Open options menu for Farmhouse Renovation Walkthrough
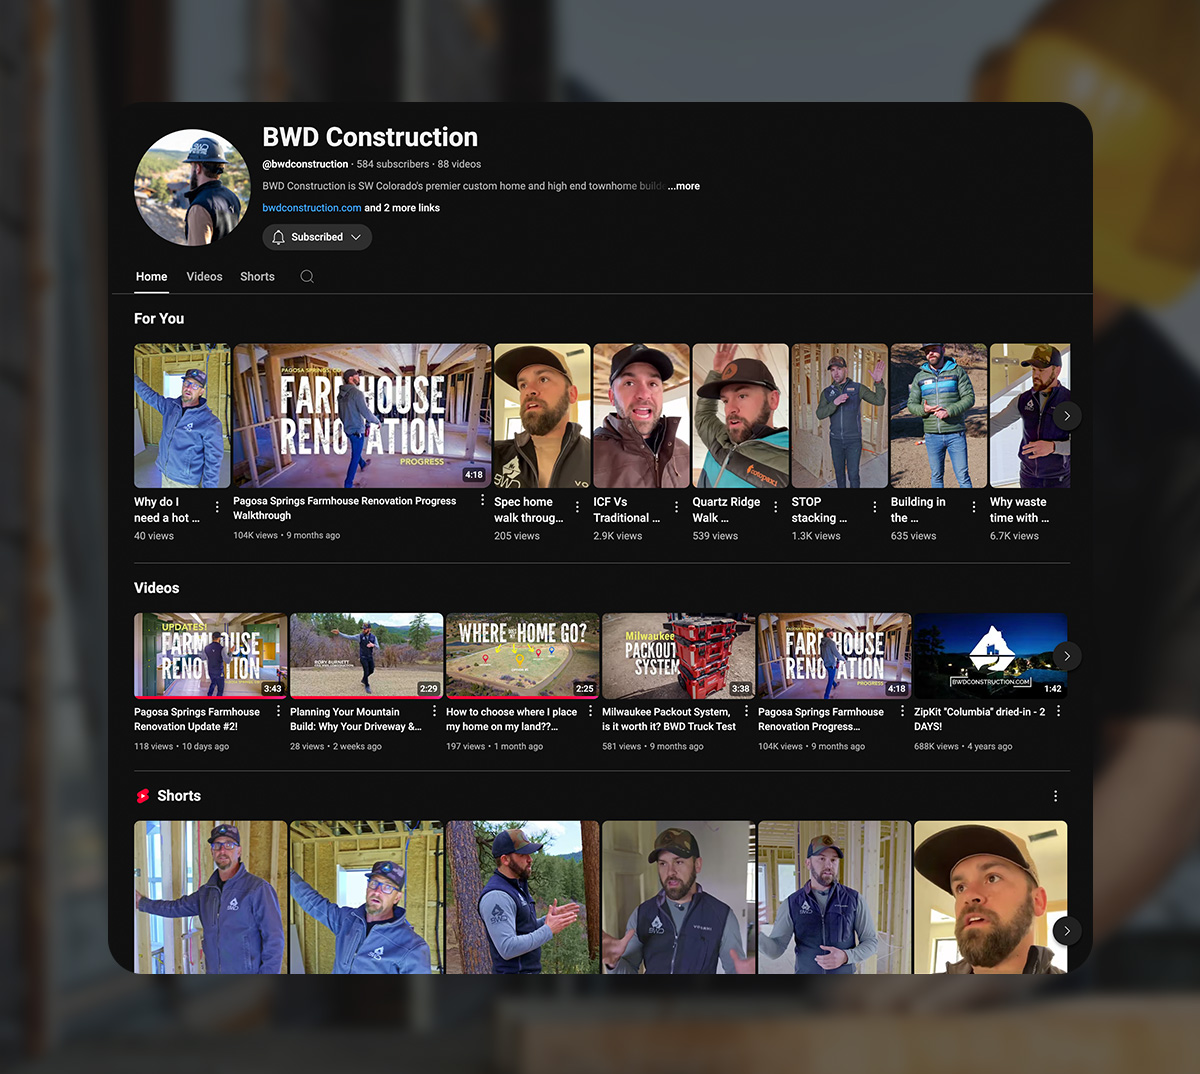The height and width of the screenshot is (1074, 1200). click(482, 501)
